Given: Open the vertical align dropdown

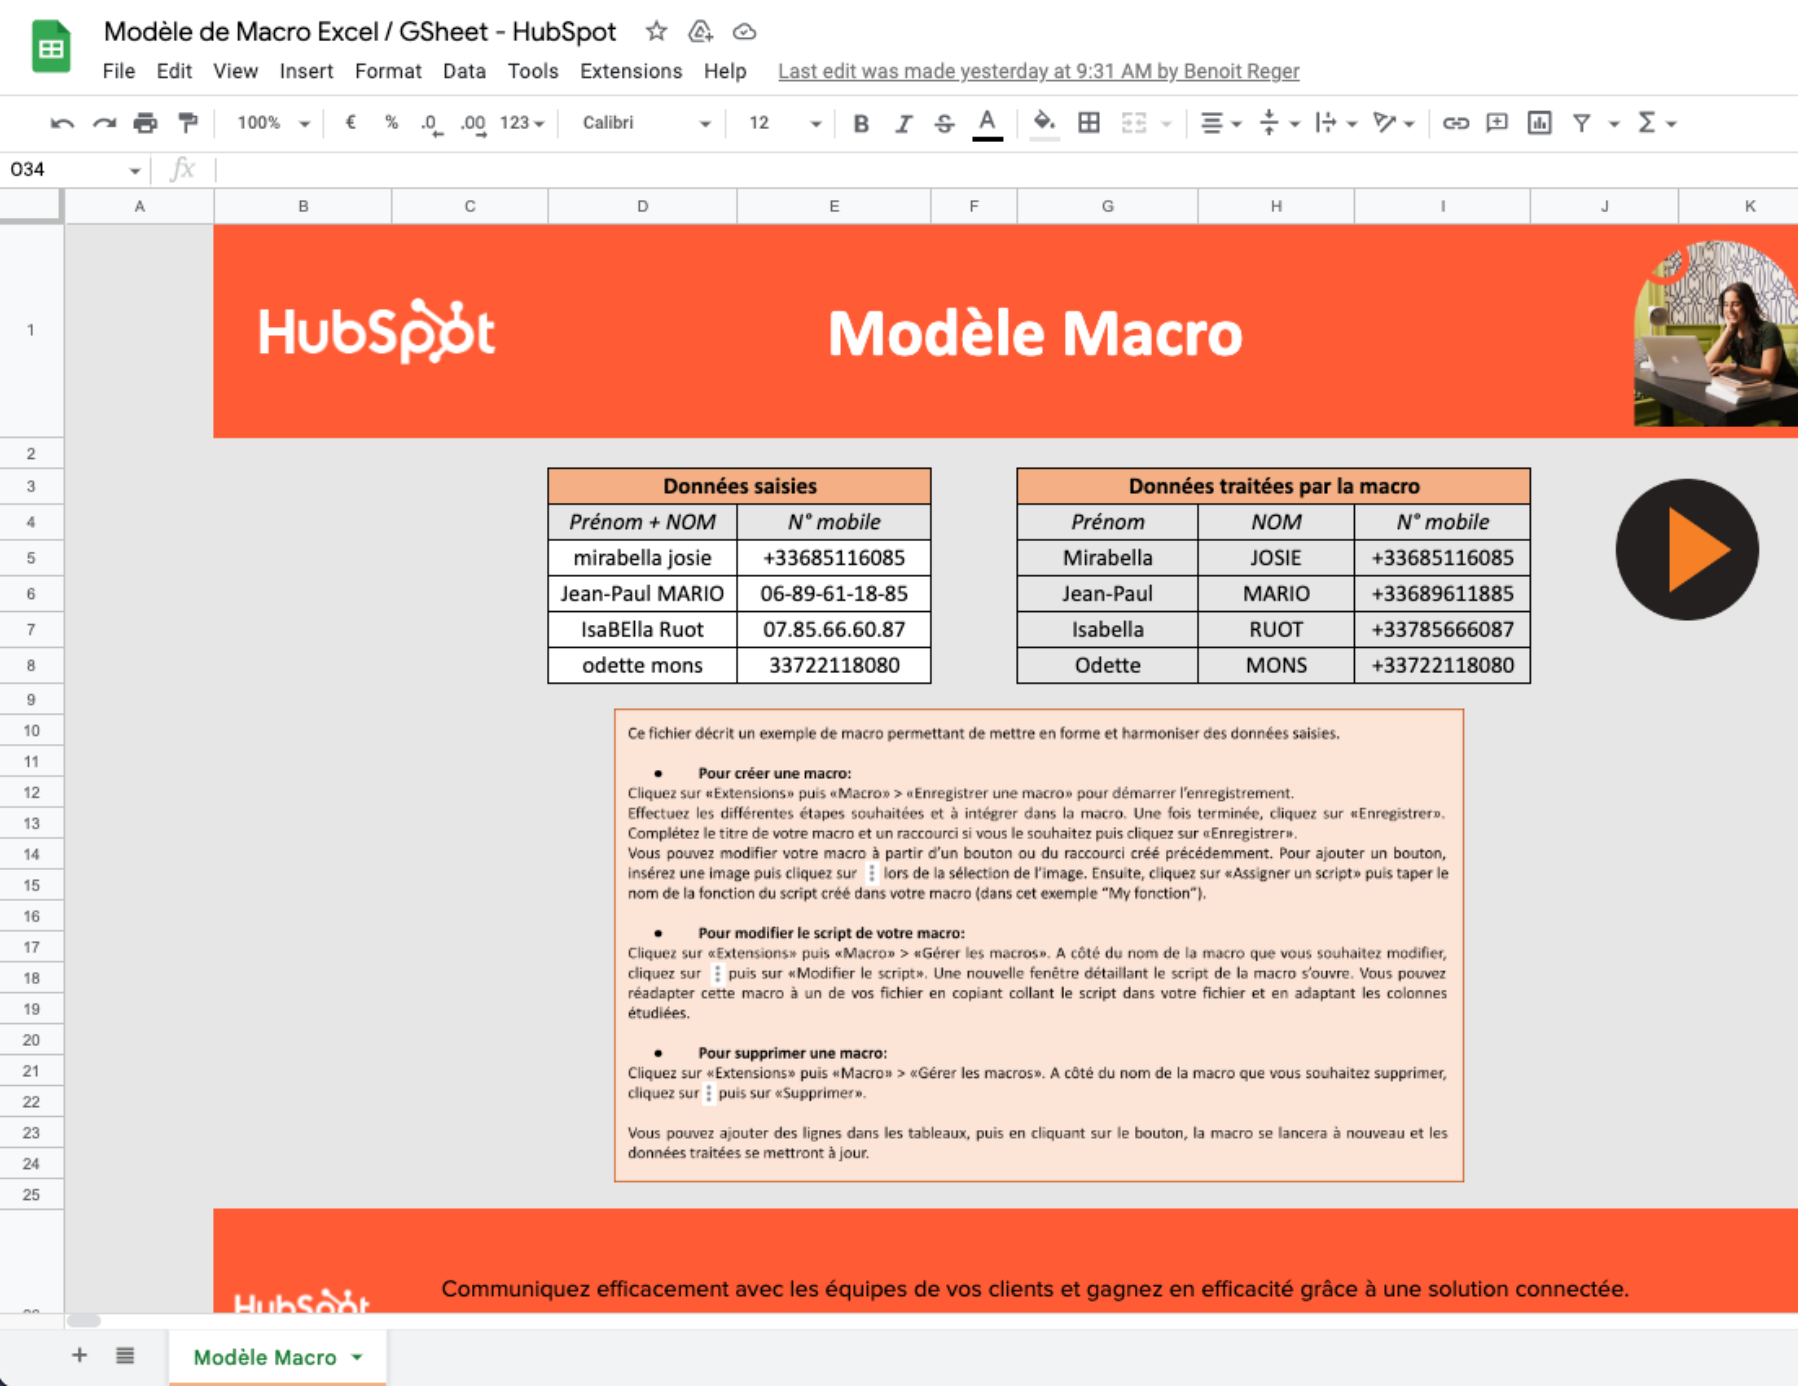Looking at the screenshot, I should click(x=1278, y=123).
